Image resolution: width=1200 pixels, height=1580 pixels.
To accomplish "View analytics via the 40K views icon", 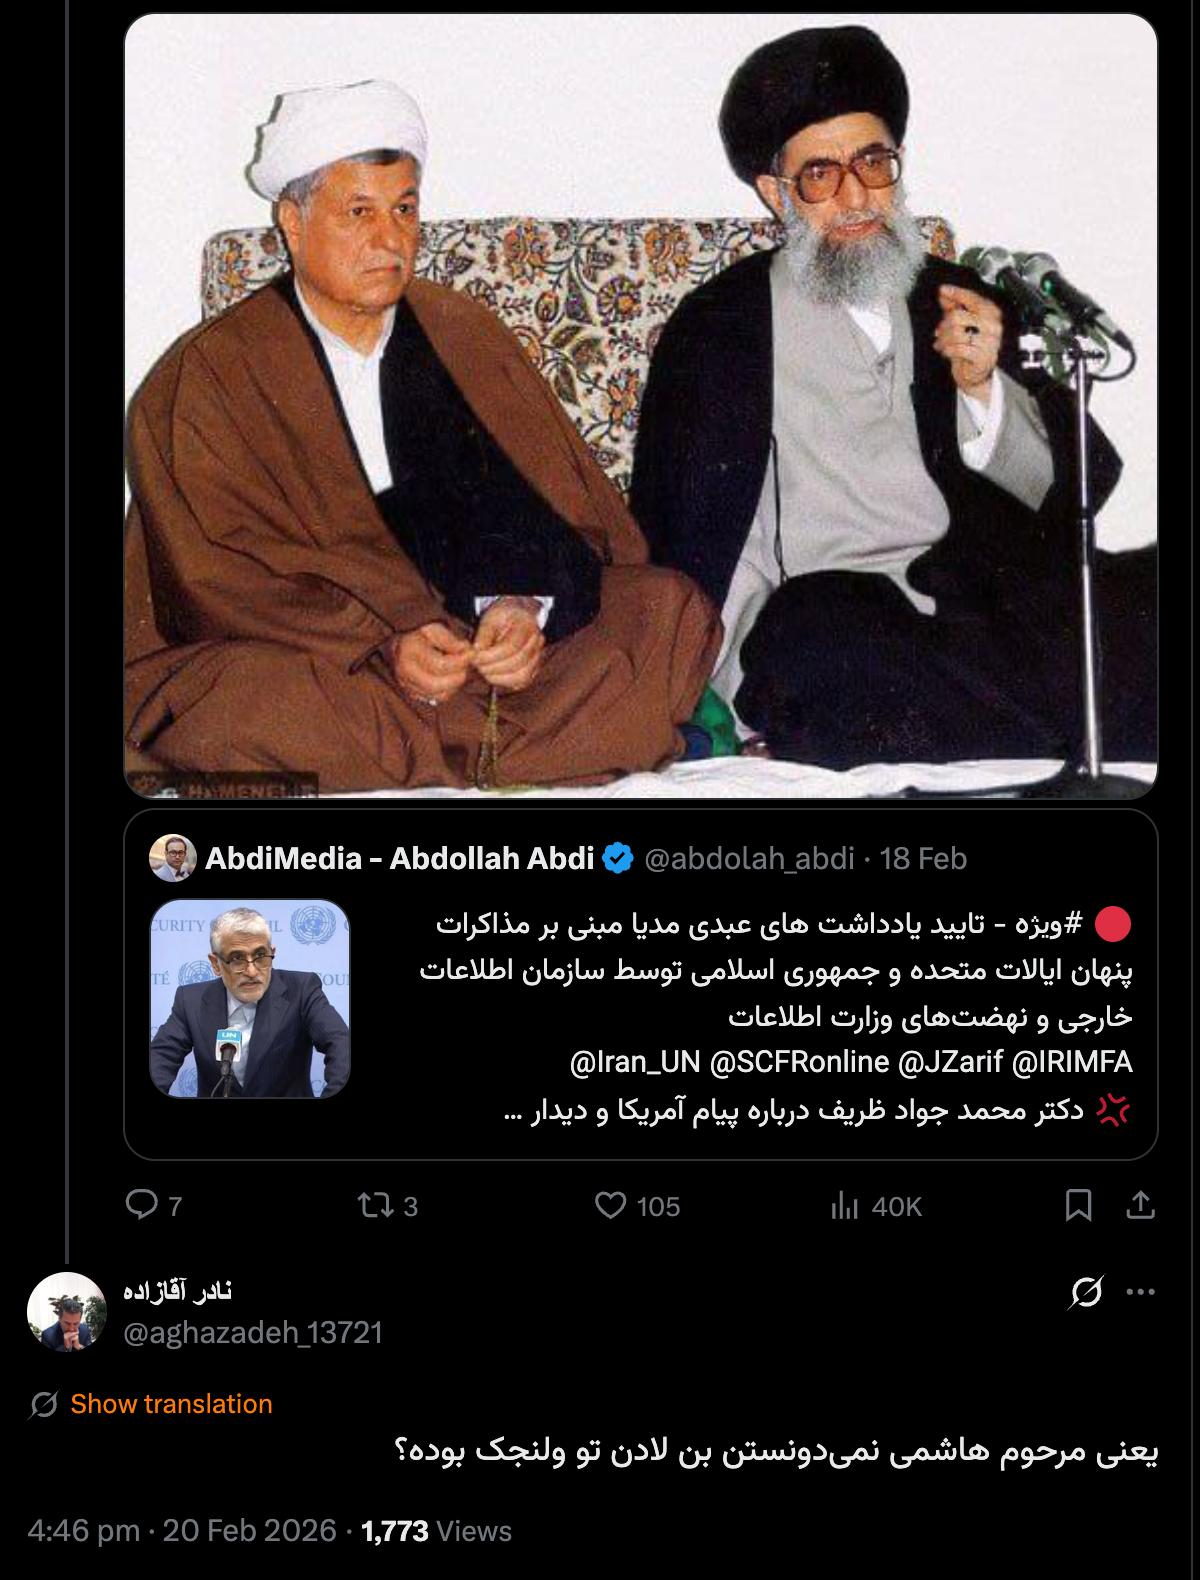I will [845, 1206].
